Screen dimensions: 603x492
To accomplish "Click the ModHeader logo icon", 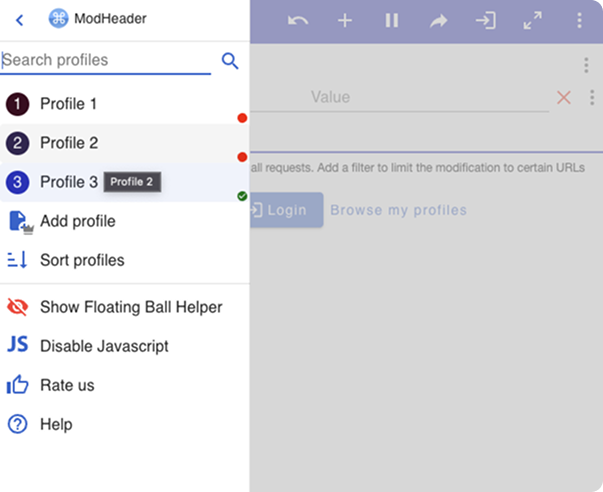I will (x=58, y=18).
